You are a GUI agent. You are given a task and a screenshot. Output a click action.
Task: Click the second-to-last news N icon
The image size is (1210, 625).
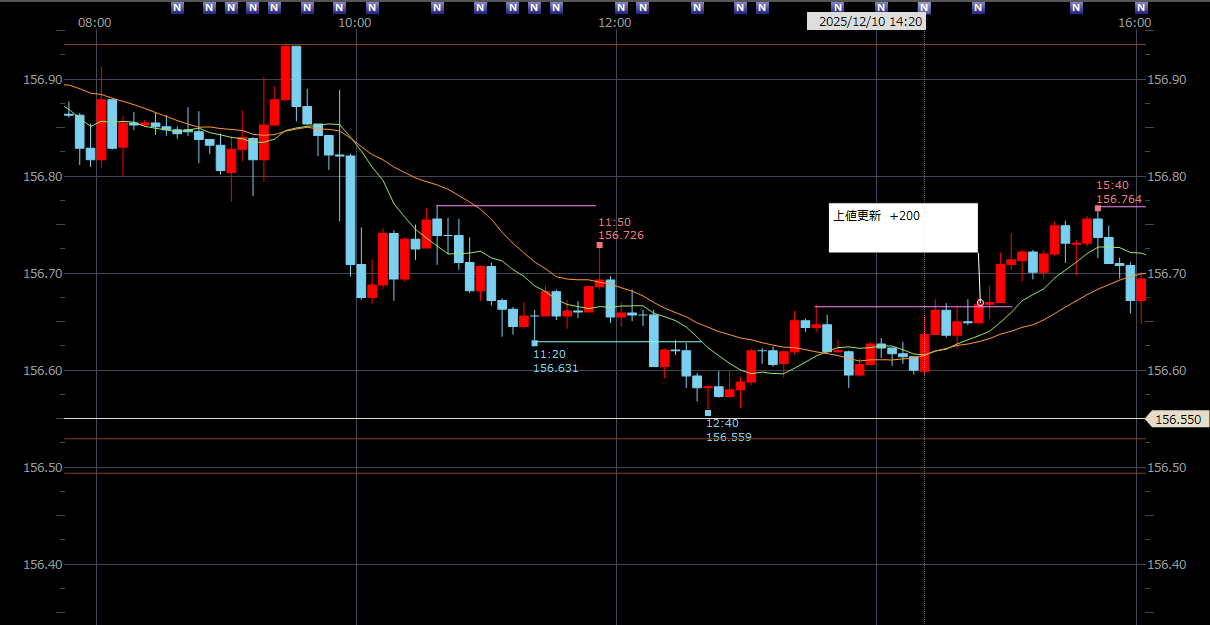1077,7
